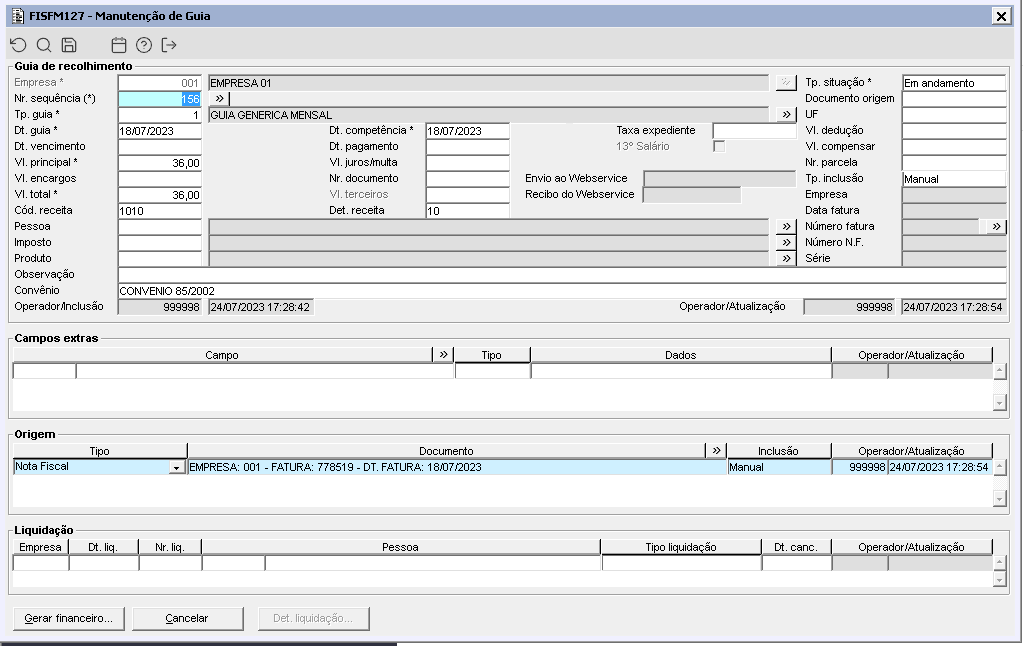The image size is (1023, 646).
Task: Click the Det. liquidação button
Action: 313,618
